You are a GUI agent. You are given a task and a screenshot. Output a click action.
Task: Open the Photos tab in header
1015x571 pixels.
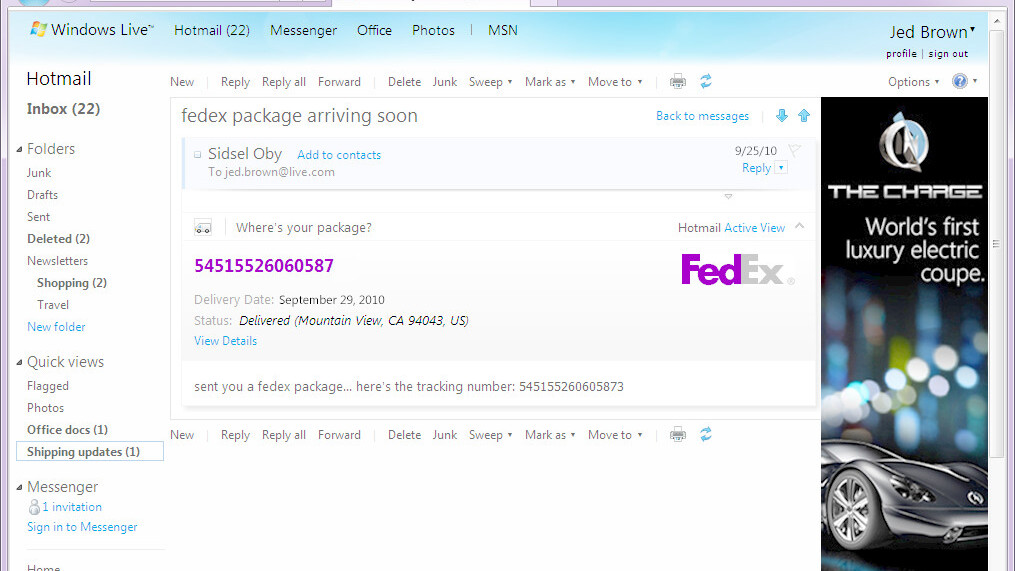coord(433,30)
